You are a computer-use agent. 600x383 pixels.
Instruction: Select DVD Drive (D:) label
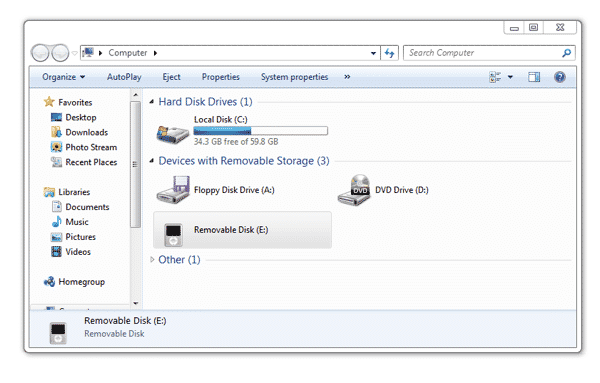point(402,190)
